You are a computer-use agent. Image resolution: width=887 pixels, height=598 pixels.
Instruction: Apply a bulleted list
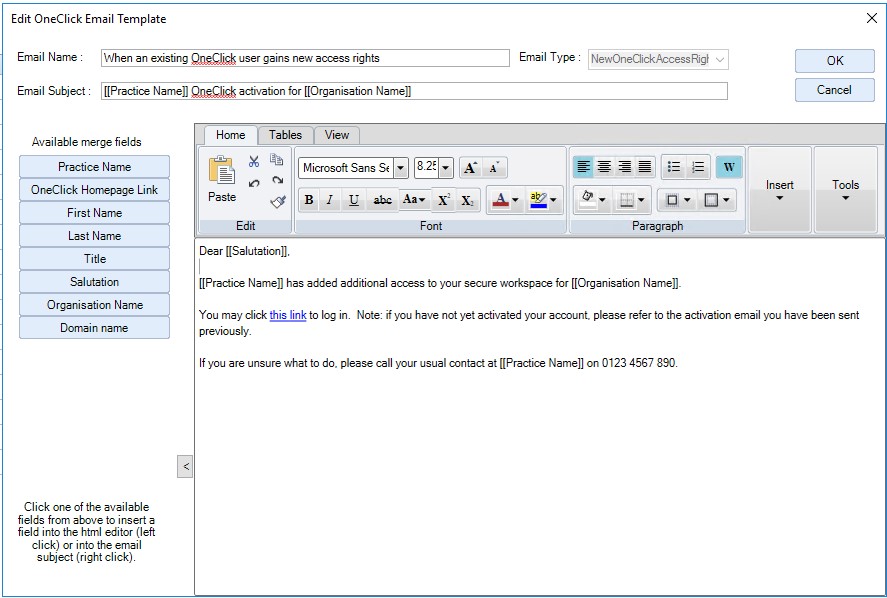click(674, 167)
